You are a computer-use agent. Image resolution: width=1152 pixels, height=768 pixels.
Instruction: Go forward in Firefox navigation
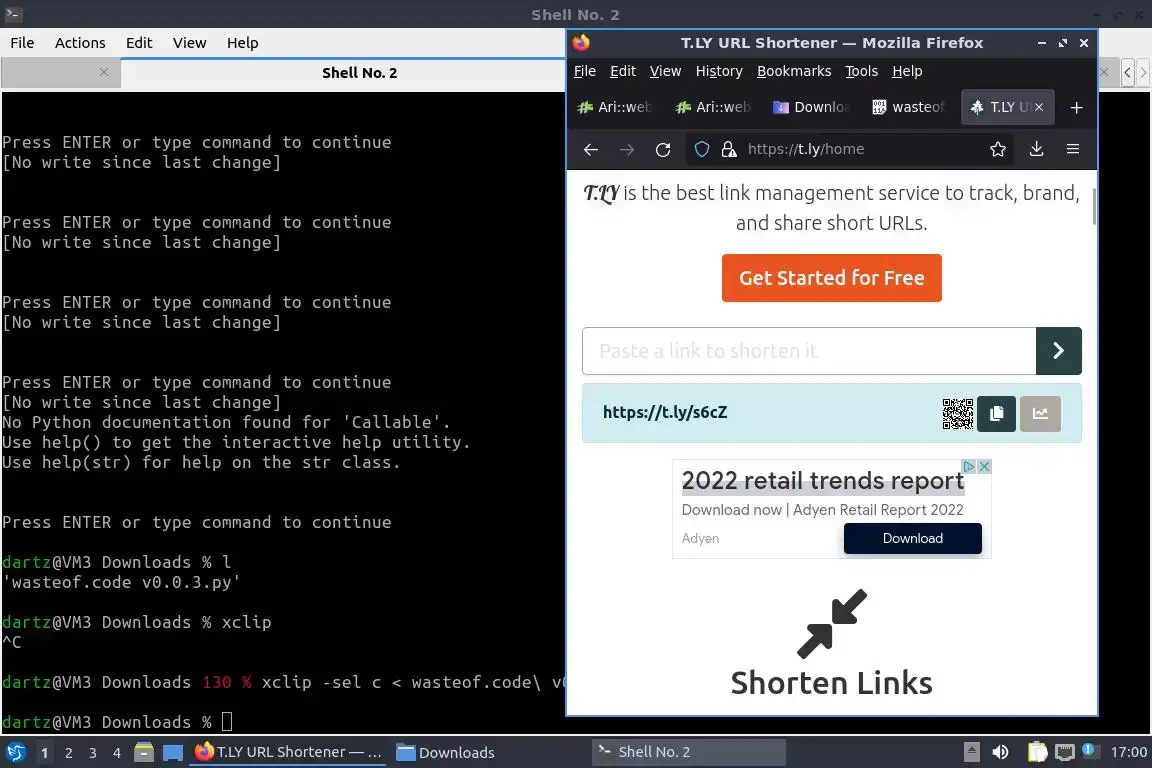[627, 149]
